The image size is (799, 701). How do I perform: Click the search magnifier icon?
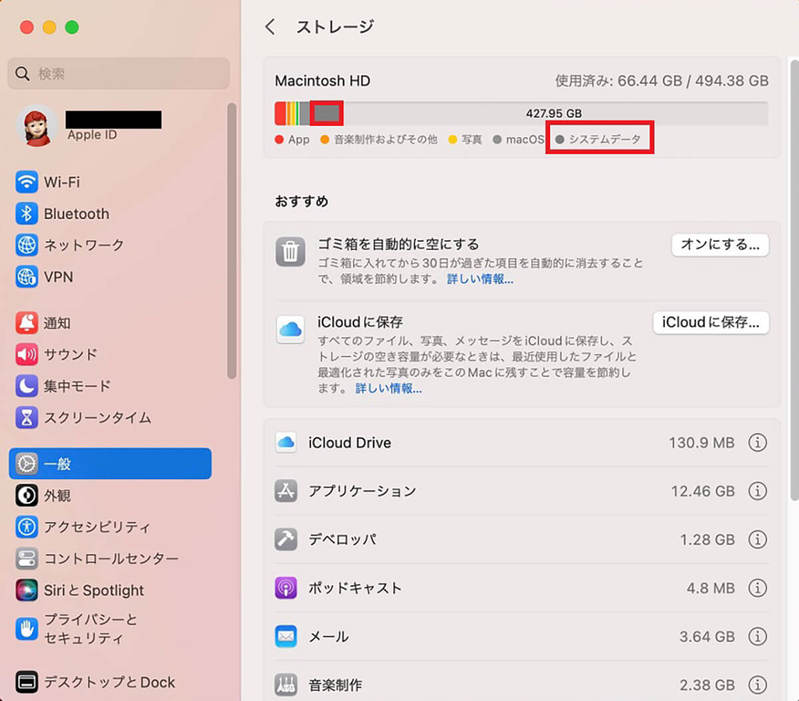click(22, 74)
